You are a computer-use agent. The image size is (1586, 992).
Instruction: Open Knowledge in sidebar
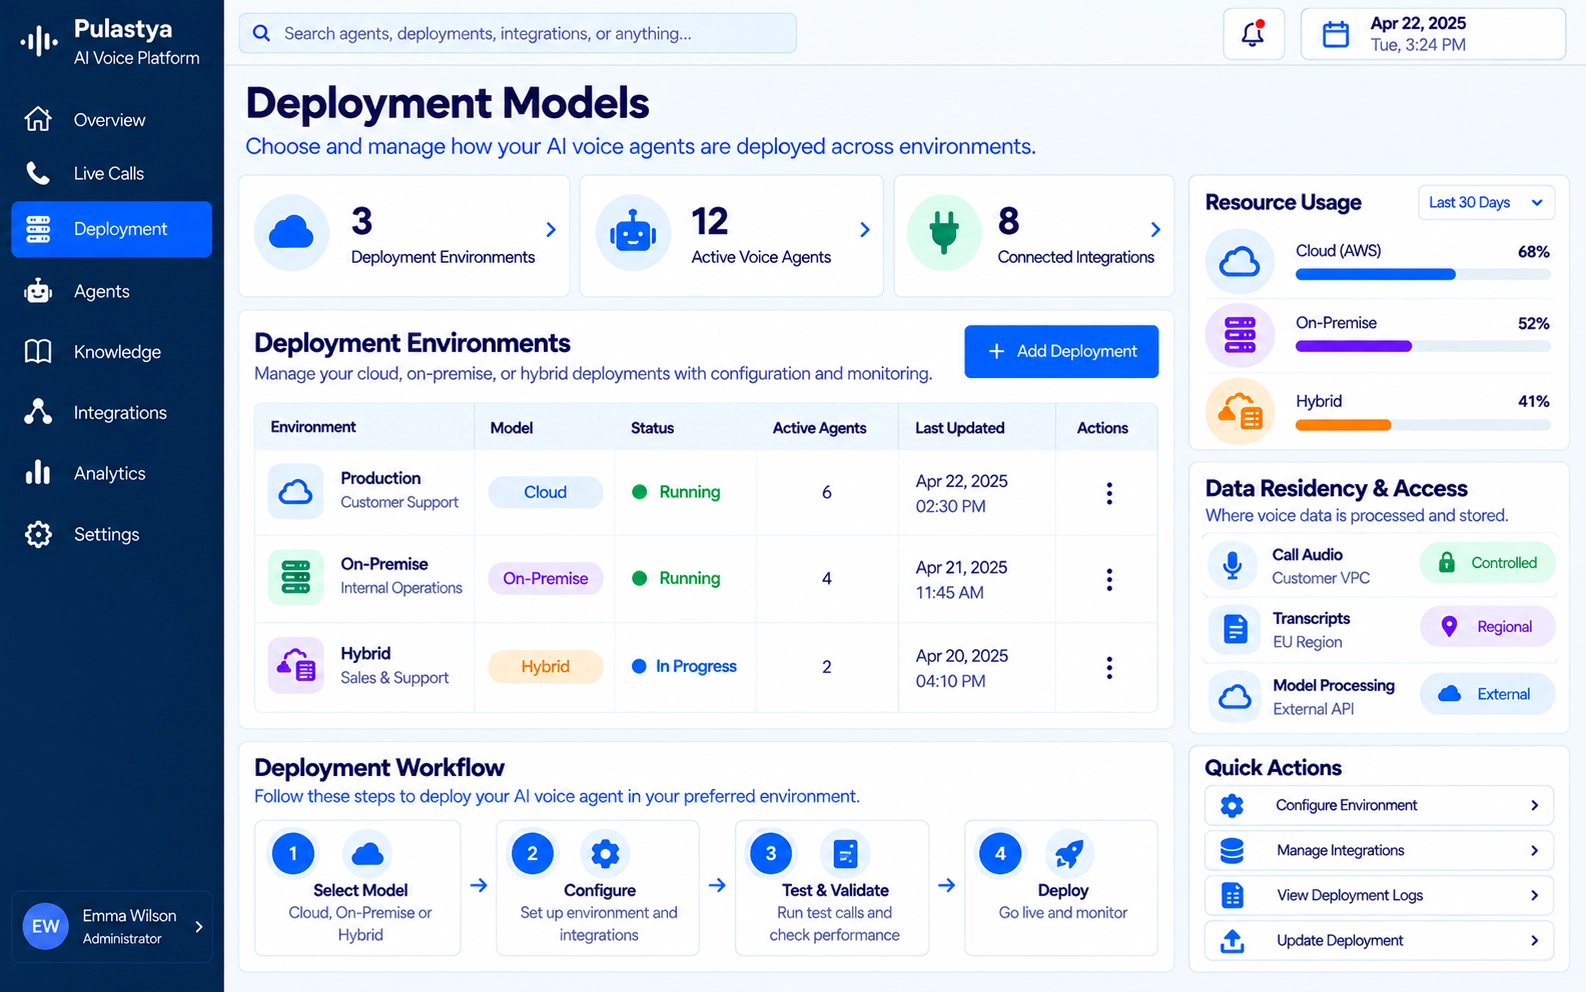pos(112,352)
